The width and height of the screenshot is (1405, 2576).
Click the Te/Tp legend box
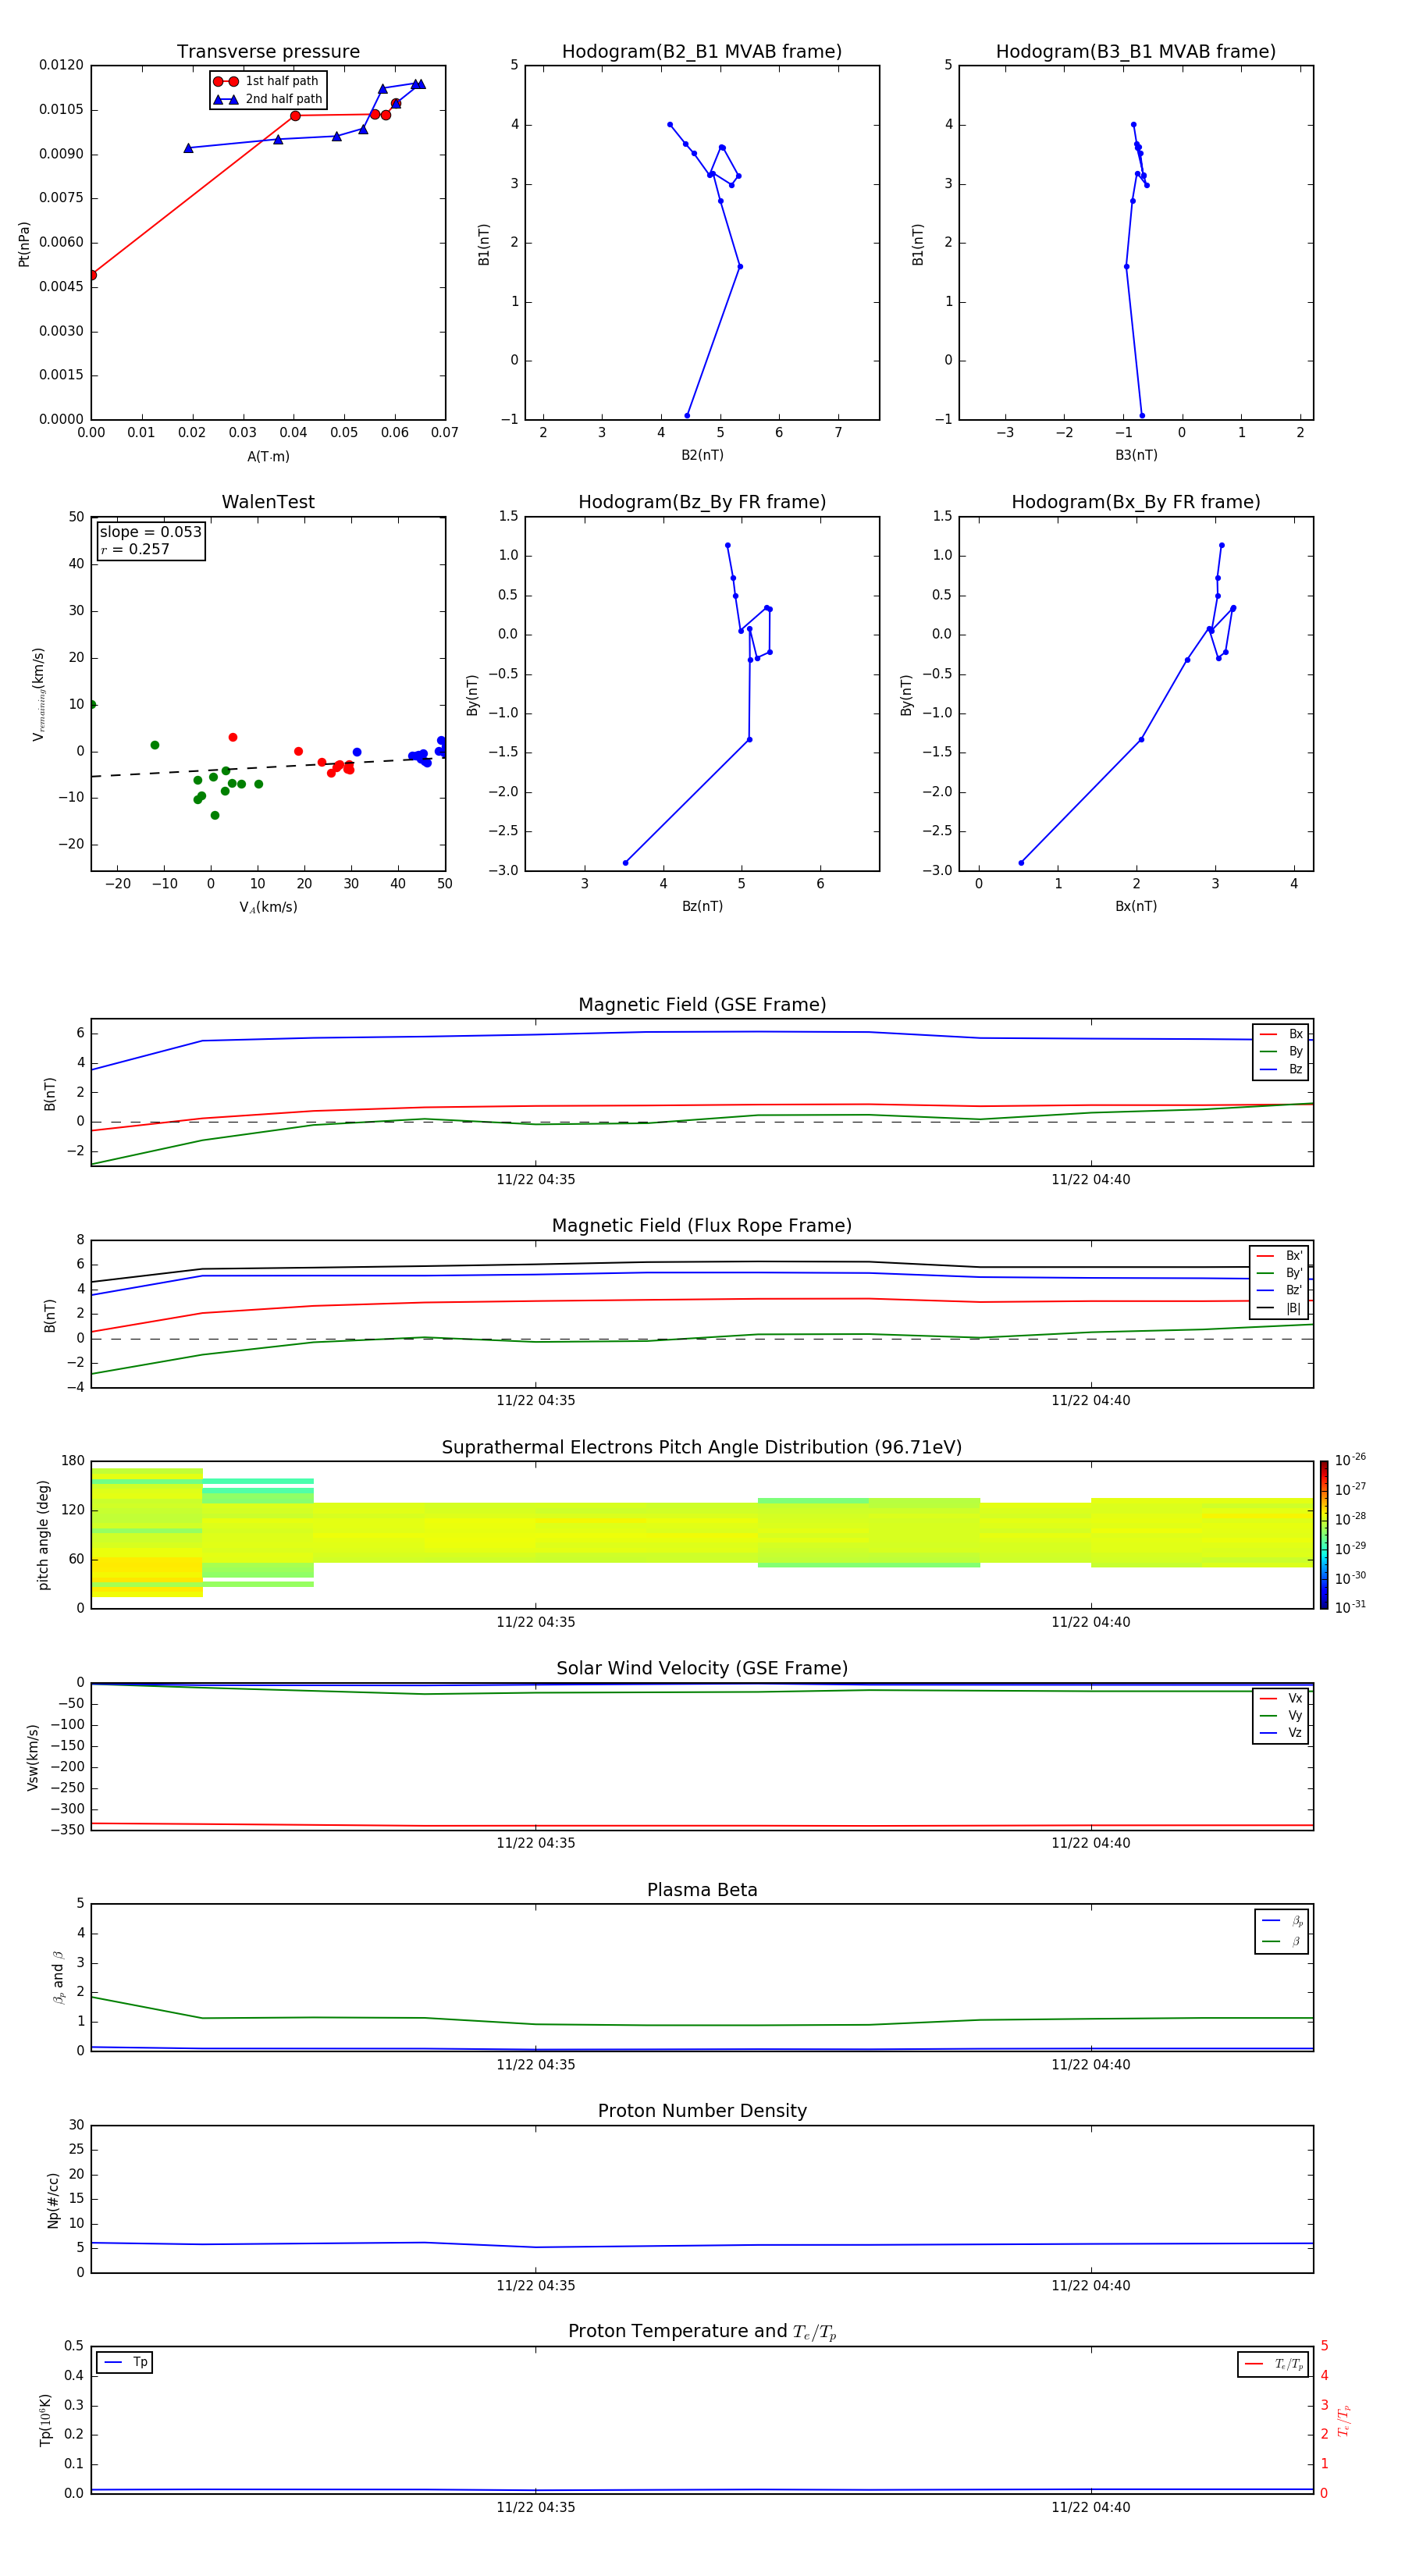[1272, 2365]
